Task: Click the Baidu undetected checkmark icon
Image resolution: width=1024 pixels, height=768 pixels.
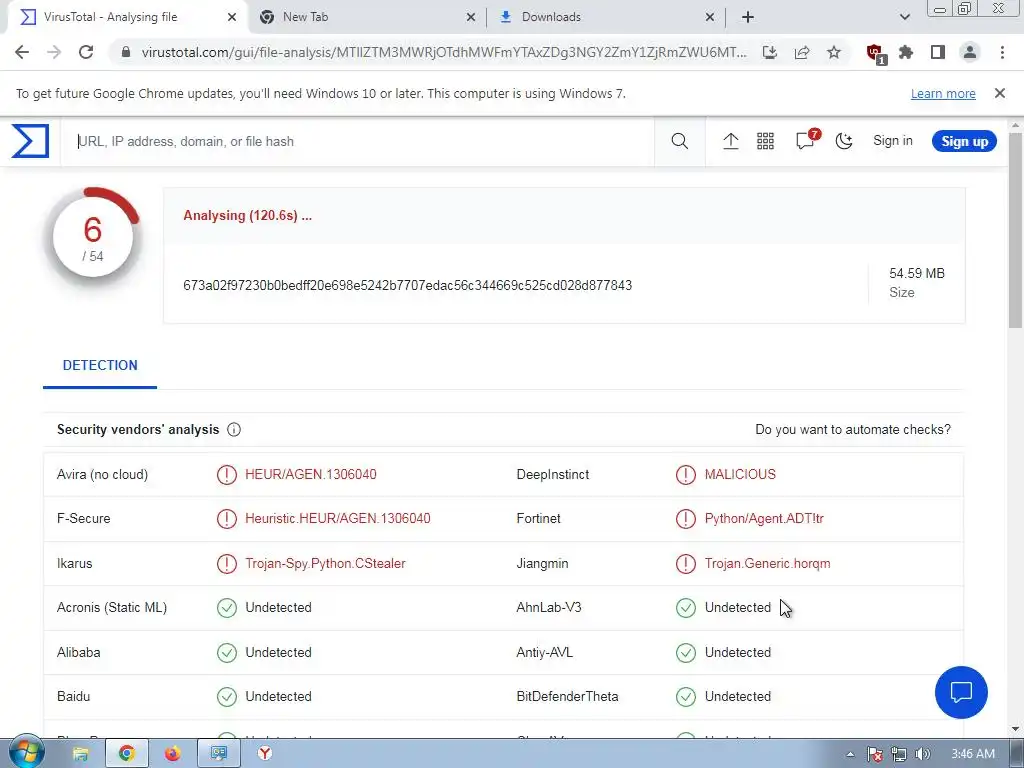Action: point(227,697)
